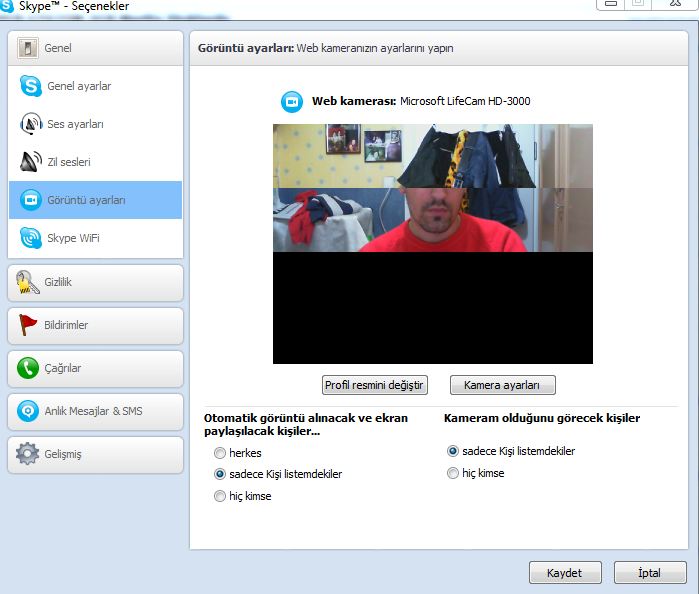Click the speaker icon for Zil sesleri

(31, 161)
